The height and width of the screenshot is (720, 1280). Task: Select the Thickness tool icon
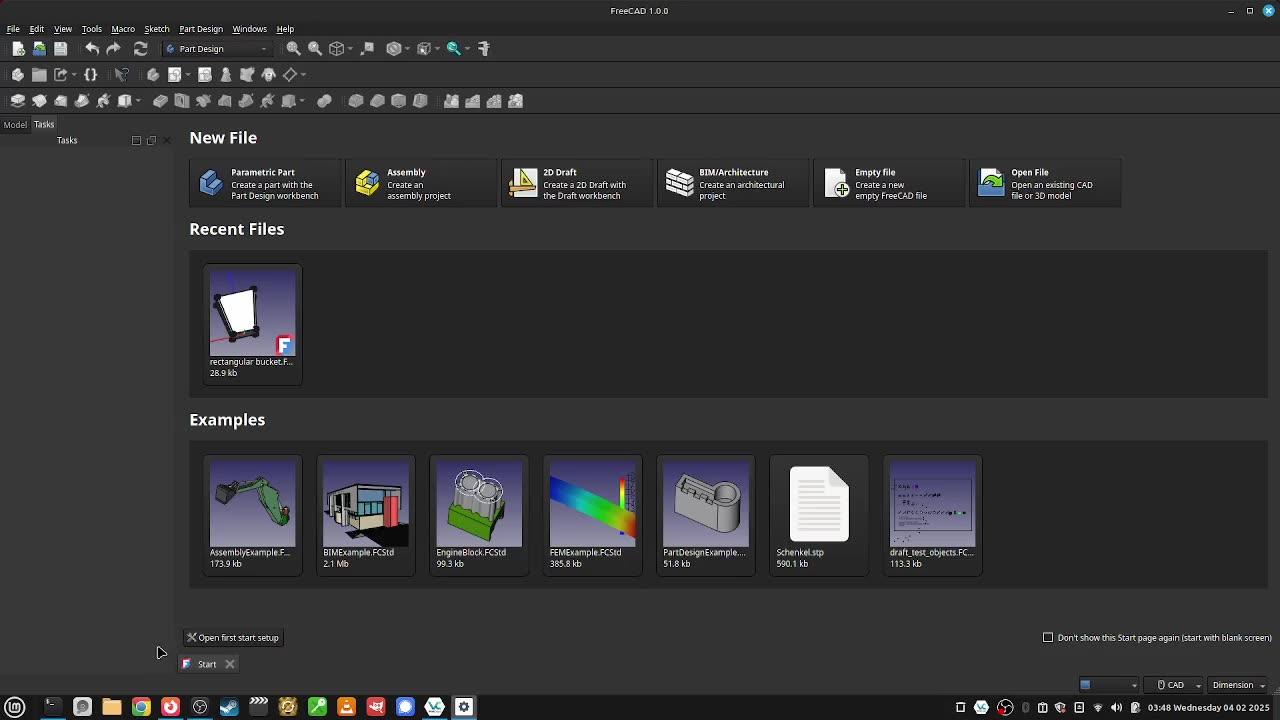click(420, 101)
